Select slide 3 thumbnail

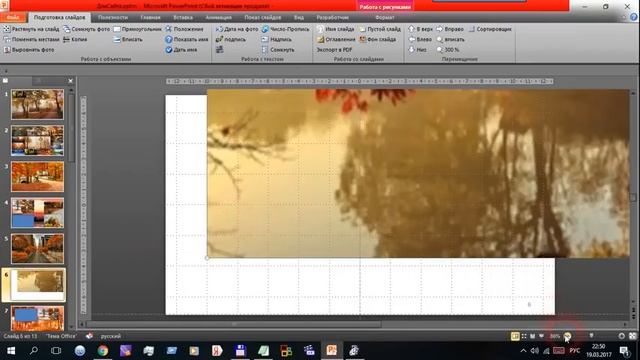(x=37, y=176)
